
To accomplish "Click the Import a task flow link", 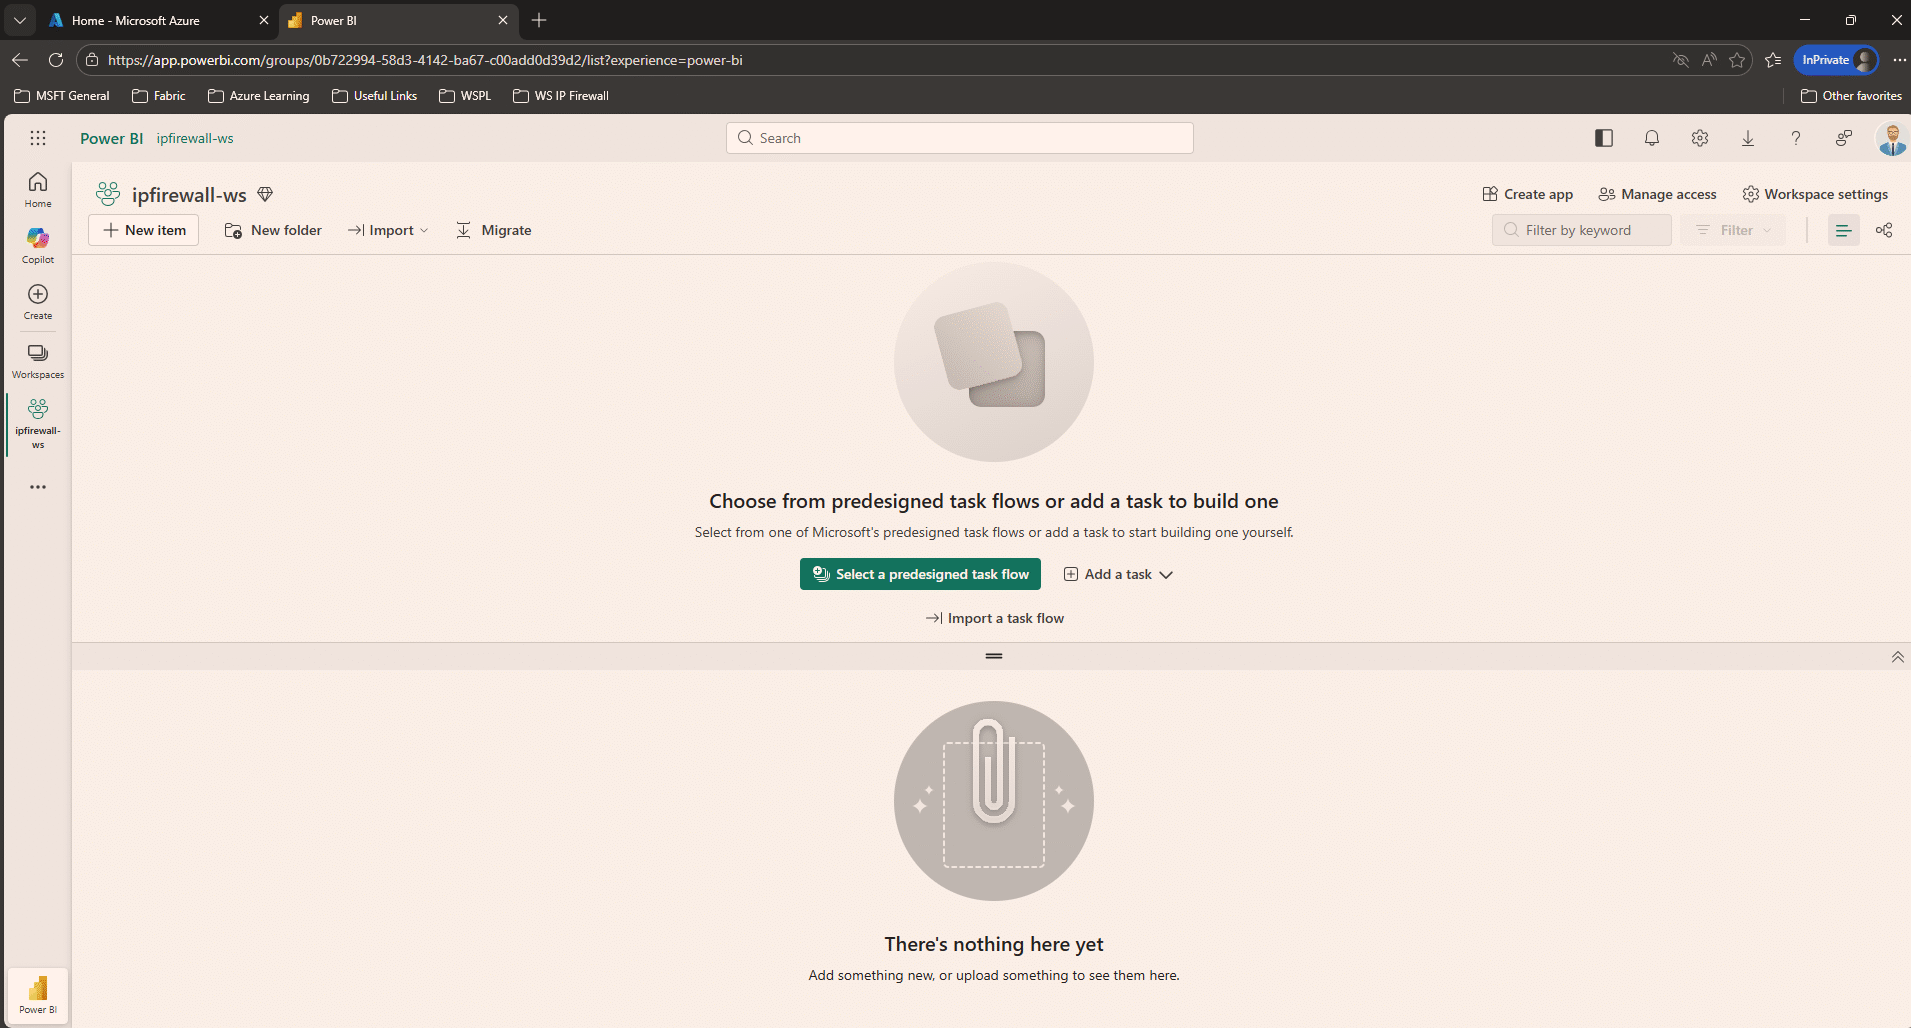I will (994, 618).
